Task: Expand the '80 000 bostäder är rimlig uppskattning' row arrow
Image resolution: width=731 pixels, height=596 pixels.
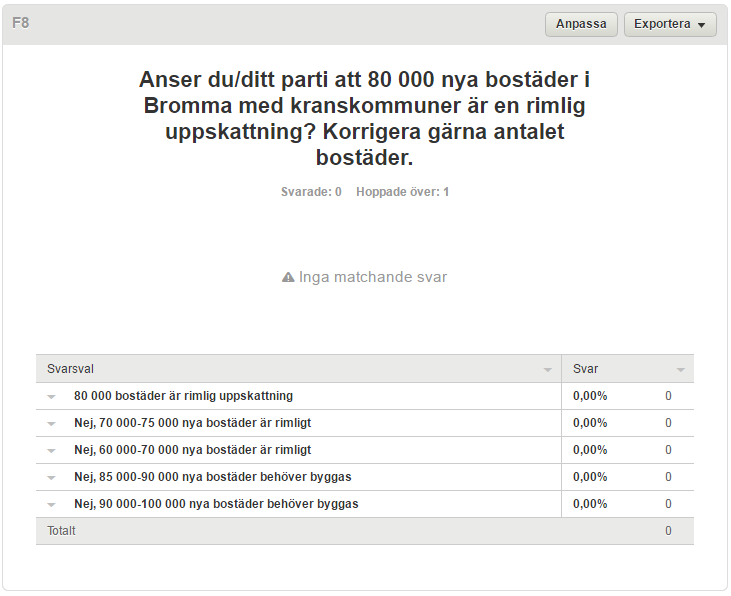Action: [51, 397]
